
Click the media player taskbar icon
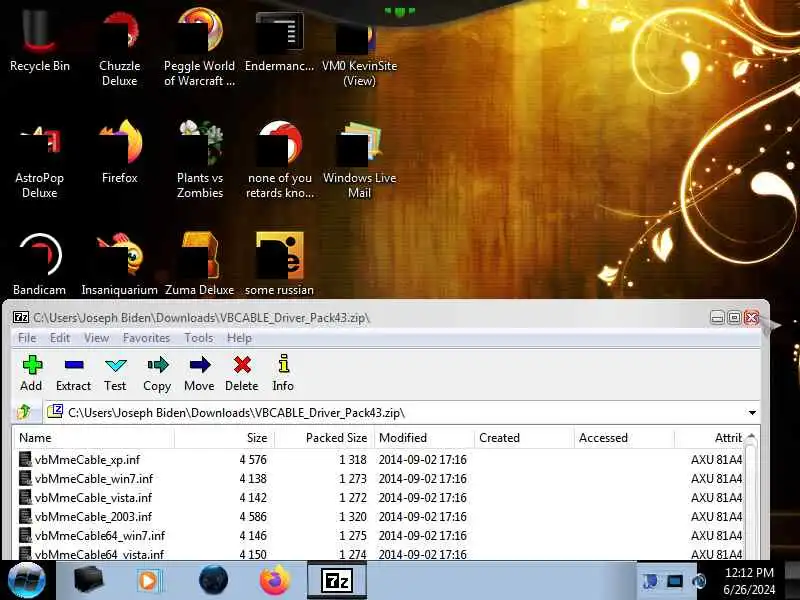tap(149, 581)
